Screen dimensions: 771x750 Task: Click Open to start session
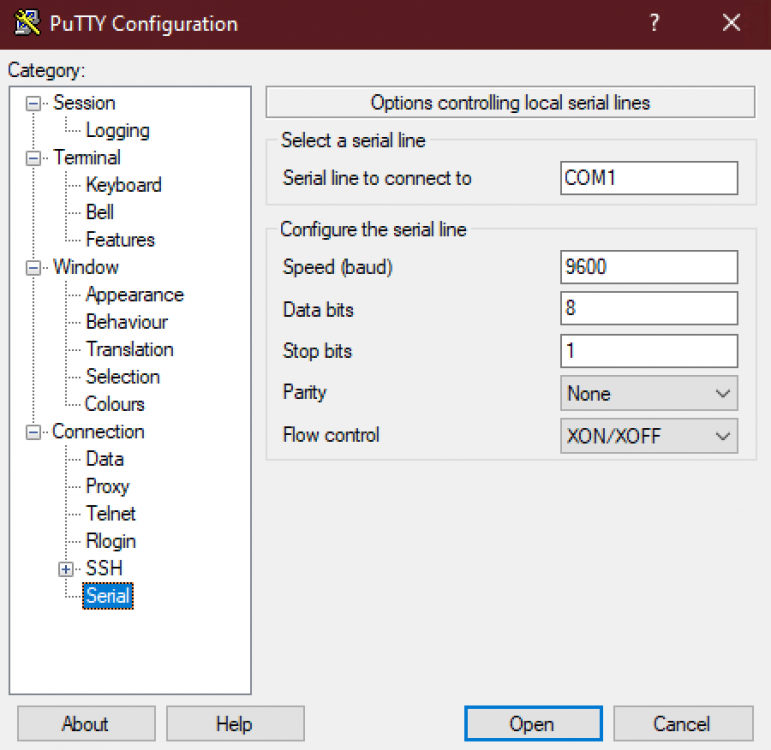tap(533, 724)
